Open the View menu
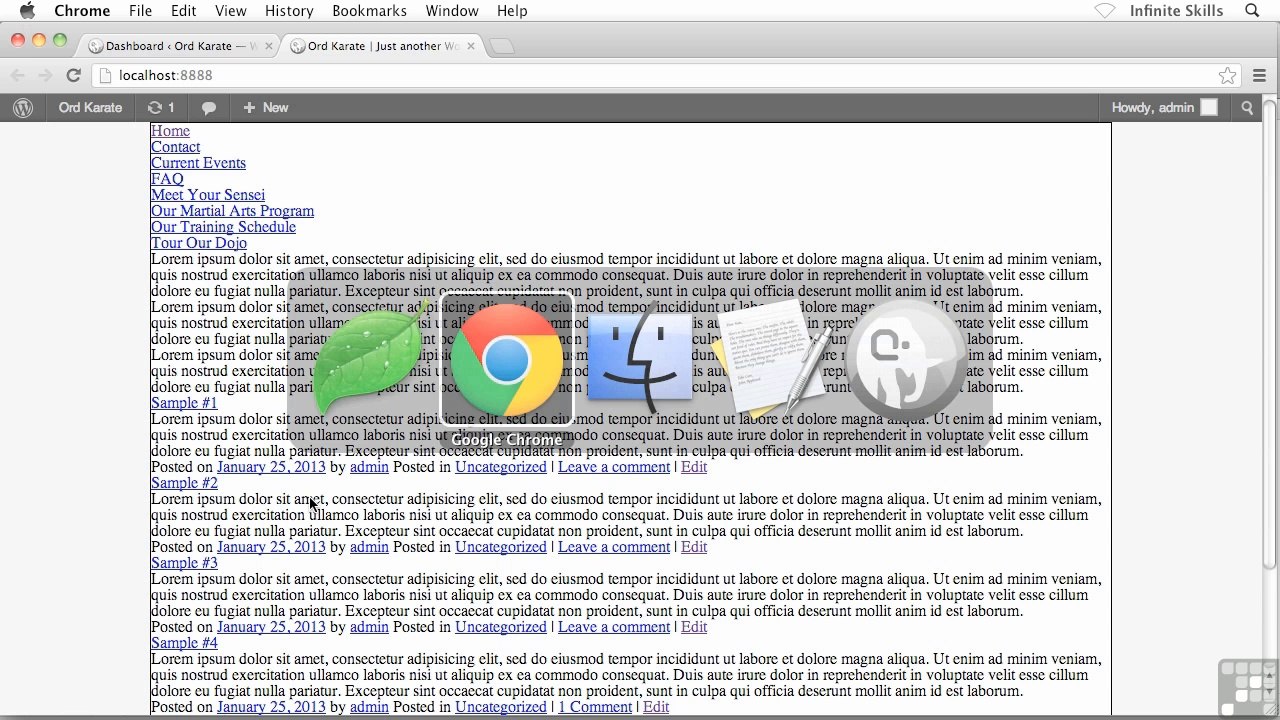 [x=231, y=11]
